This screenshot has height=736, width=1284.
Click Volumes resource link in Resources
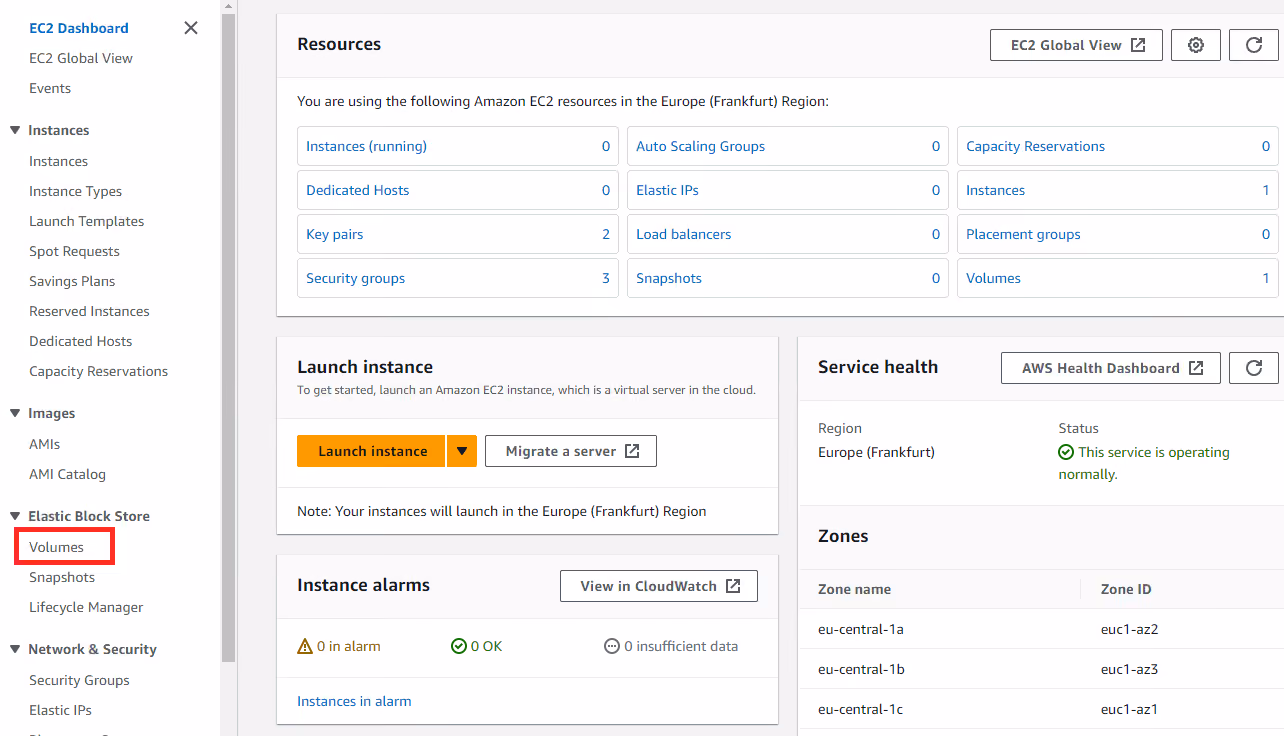[993, 278]
